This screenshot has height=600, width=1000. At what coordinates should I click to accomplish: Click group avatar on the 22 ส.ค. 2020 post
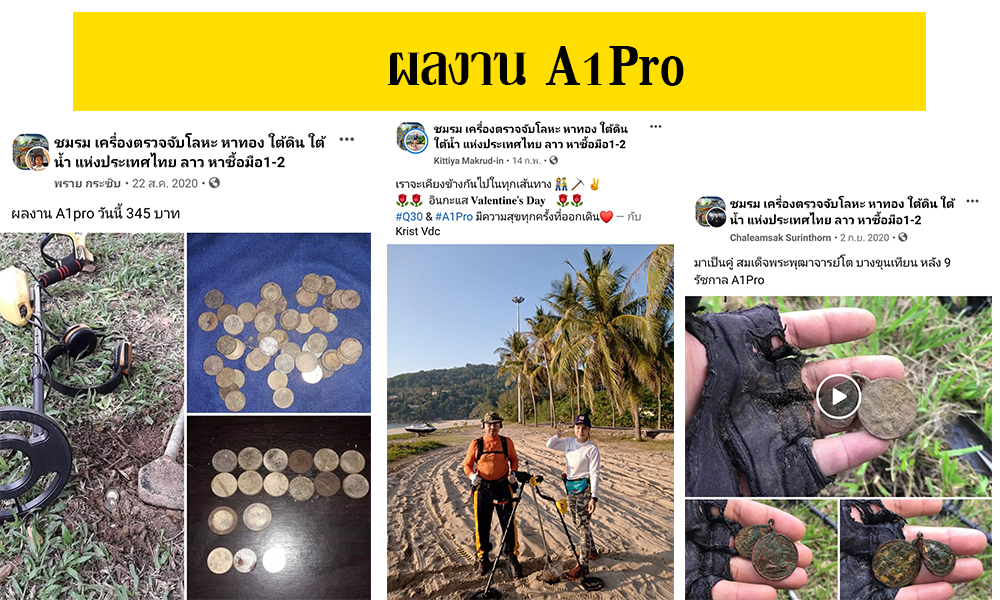(x=31, y=152)
